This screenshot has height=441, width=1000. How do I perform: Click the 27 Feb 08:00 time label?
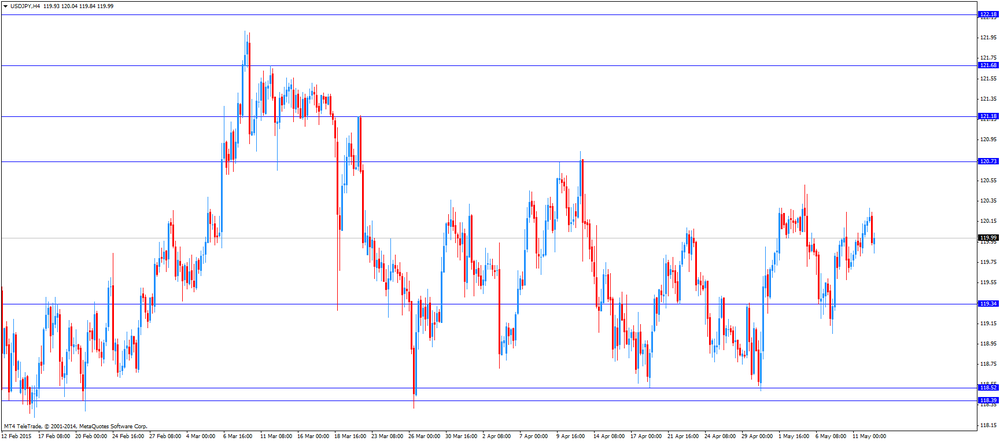[165, 437]
